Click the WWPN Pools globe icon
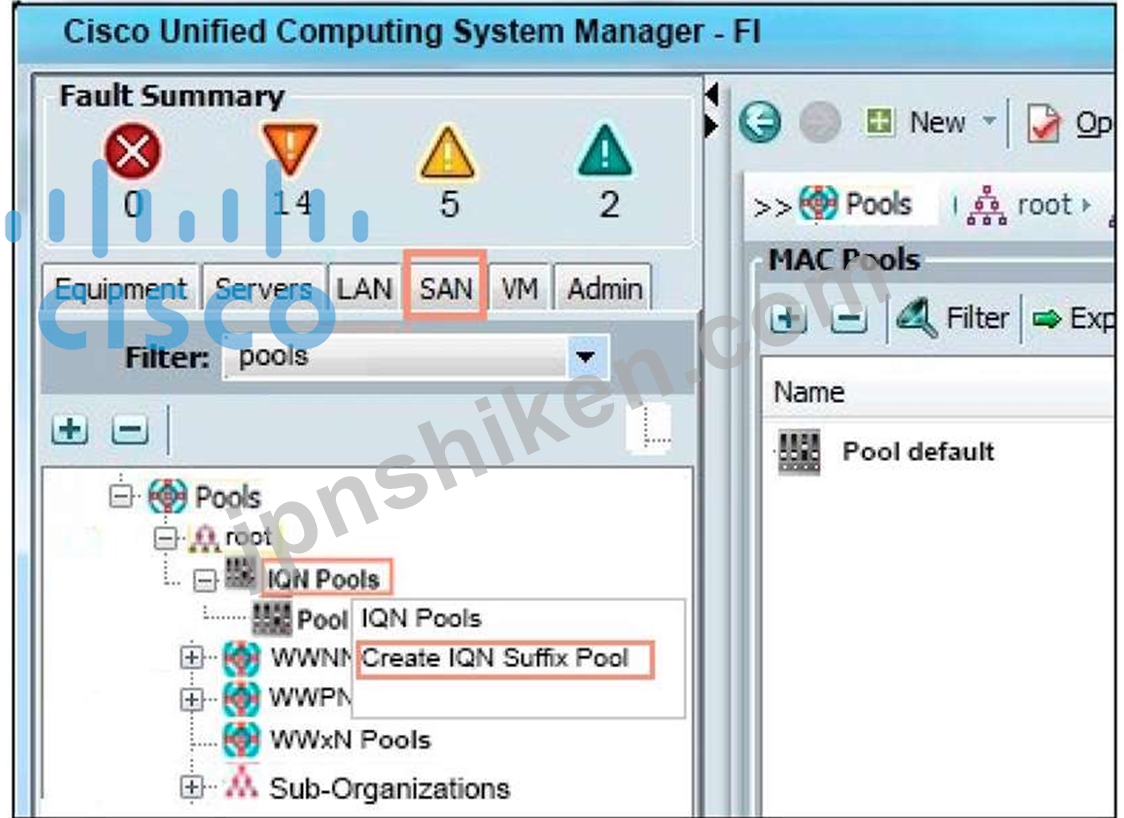Screen dimensions: 1124x818 tap(241, 698)
